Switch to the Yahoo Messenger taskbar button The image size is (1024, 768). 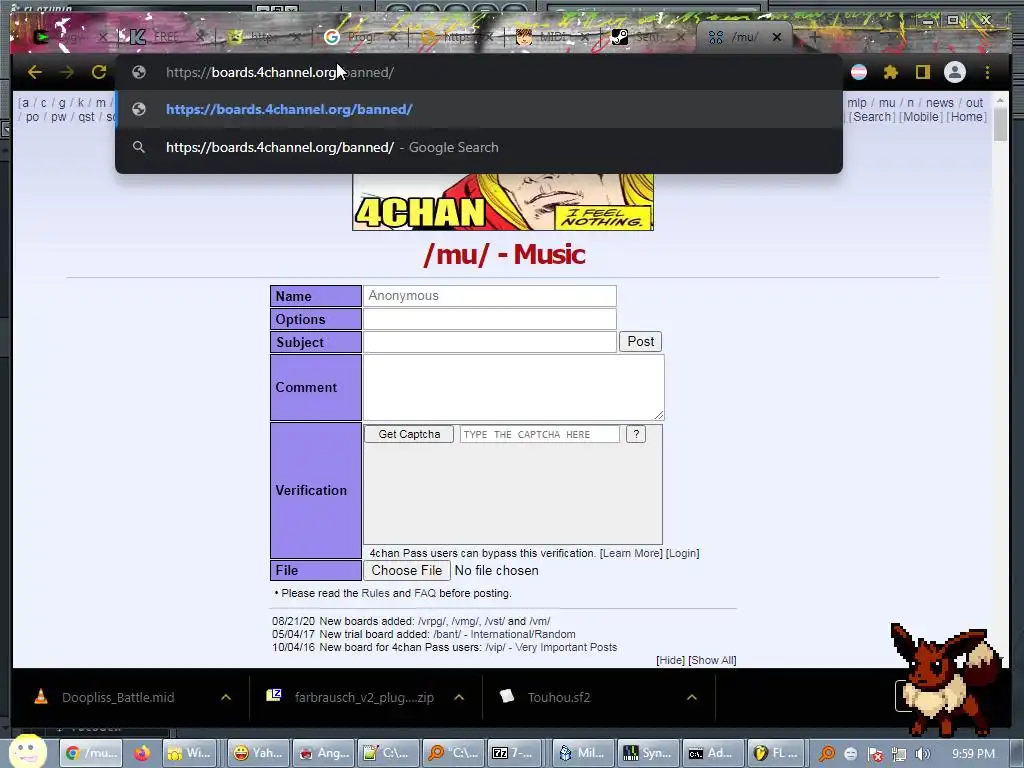point(259,753)
